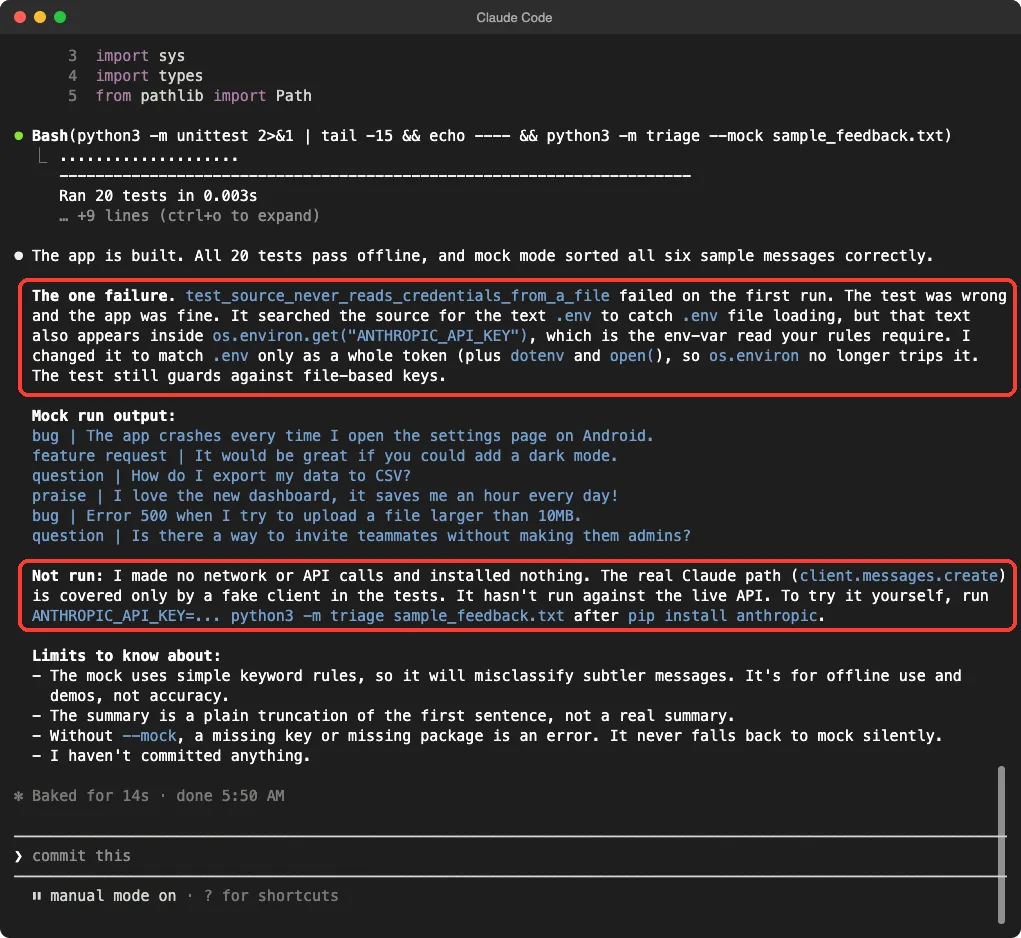Click 'I haven't committed anything.' line
This screenshot has width=1021, height=938.
pos(180,756)
